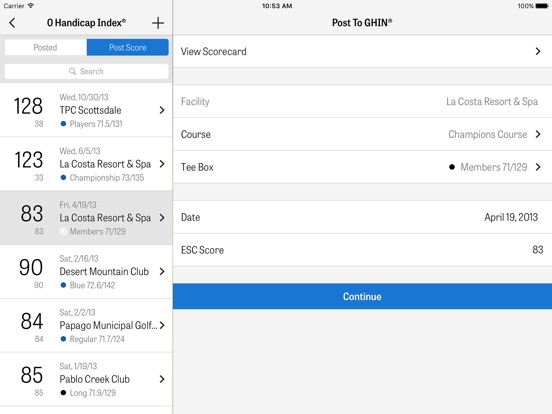Viewport: 552px width, 414px height.
Task: Click the Wi-Fi icon in status bar
Action: (x=31, y=6)
